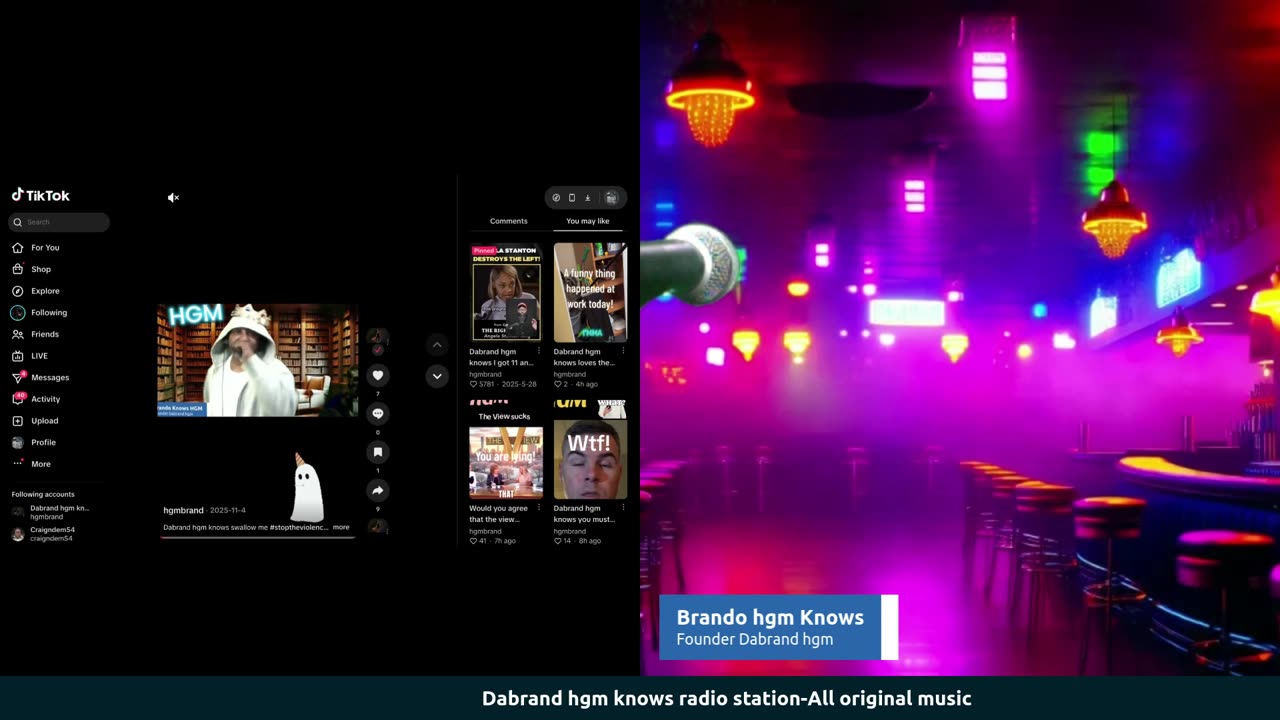Open the 'Wtf!' video thumbnail

[x=590, y=450]
